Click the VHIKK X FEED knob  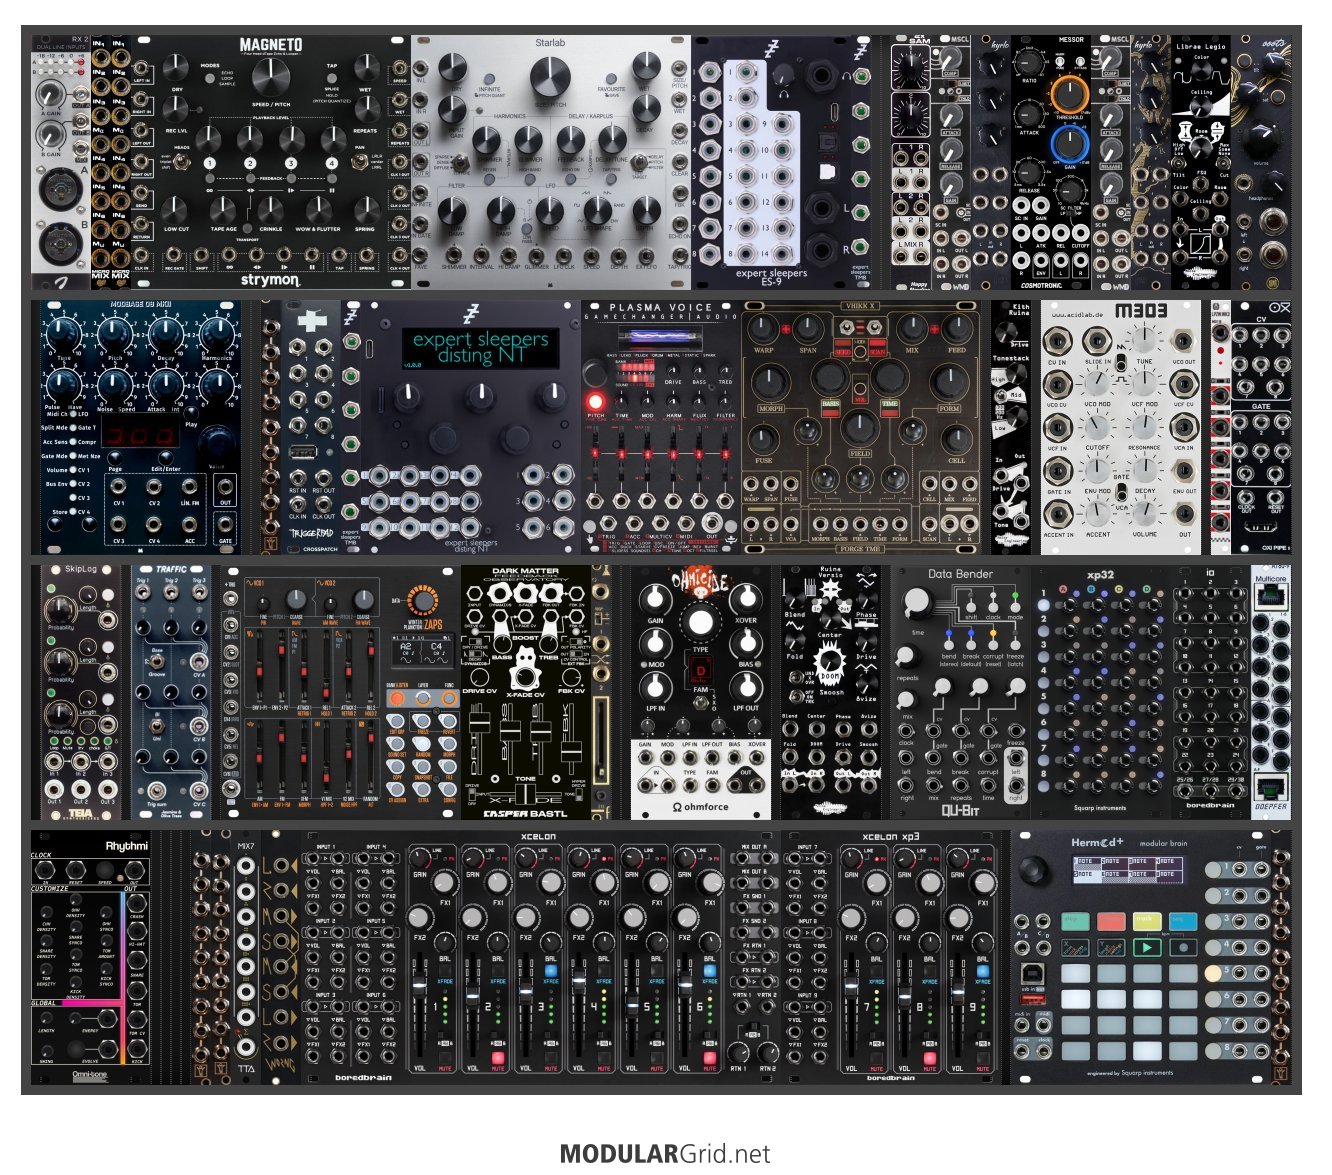[x=956, y=328]
